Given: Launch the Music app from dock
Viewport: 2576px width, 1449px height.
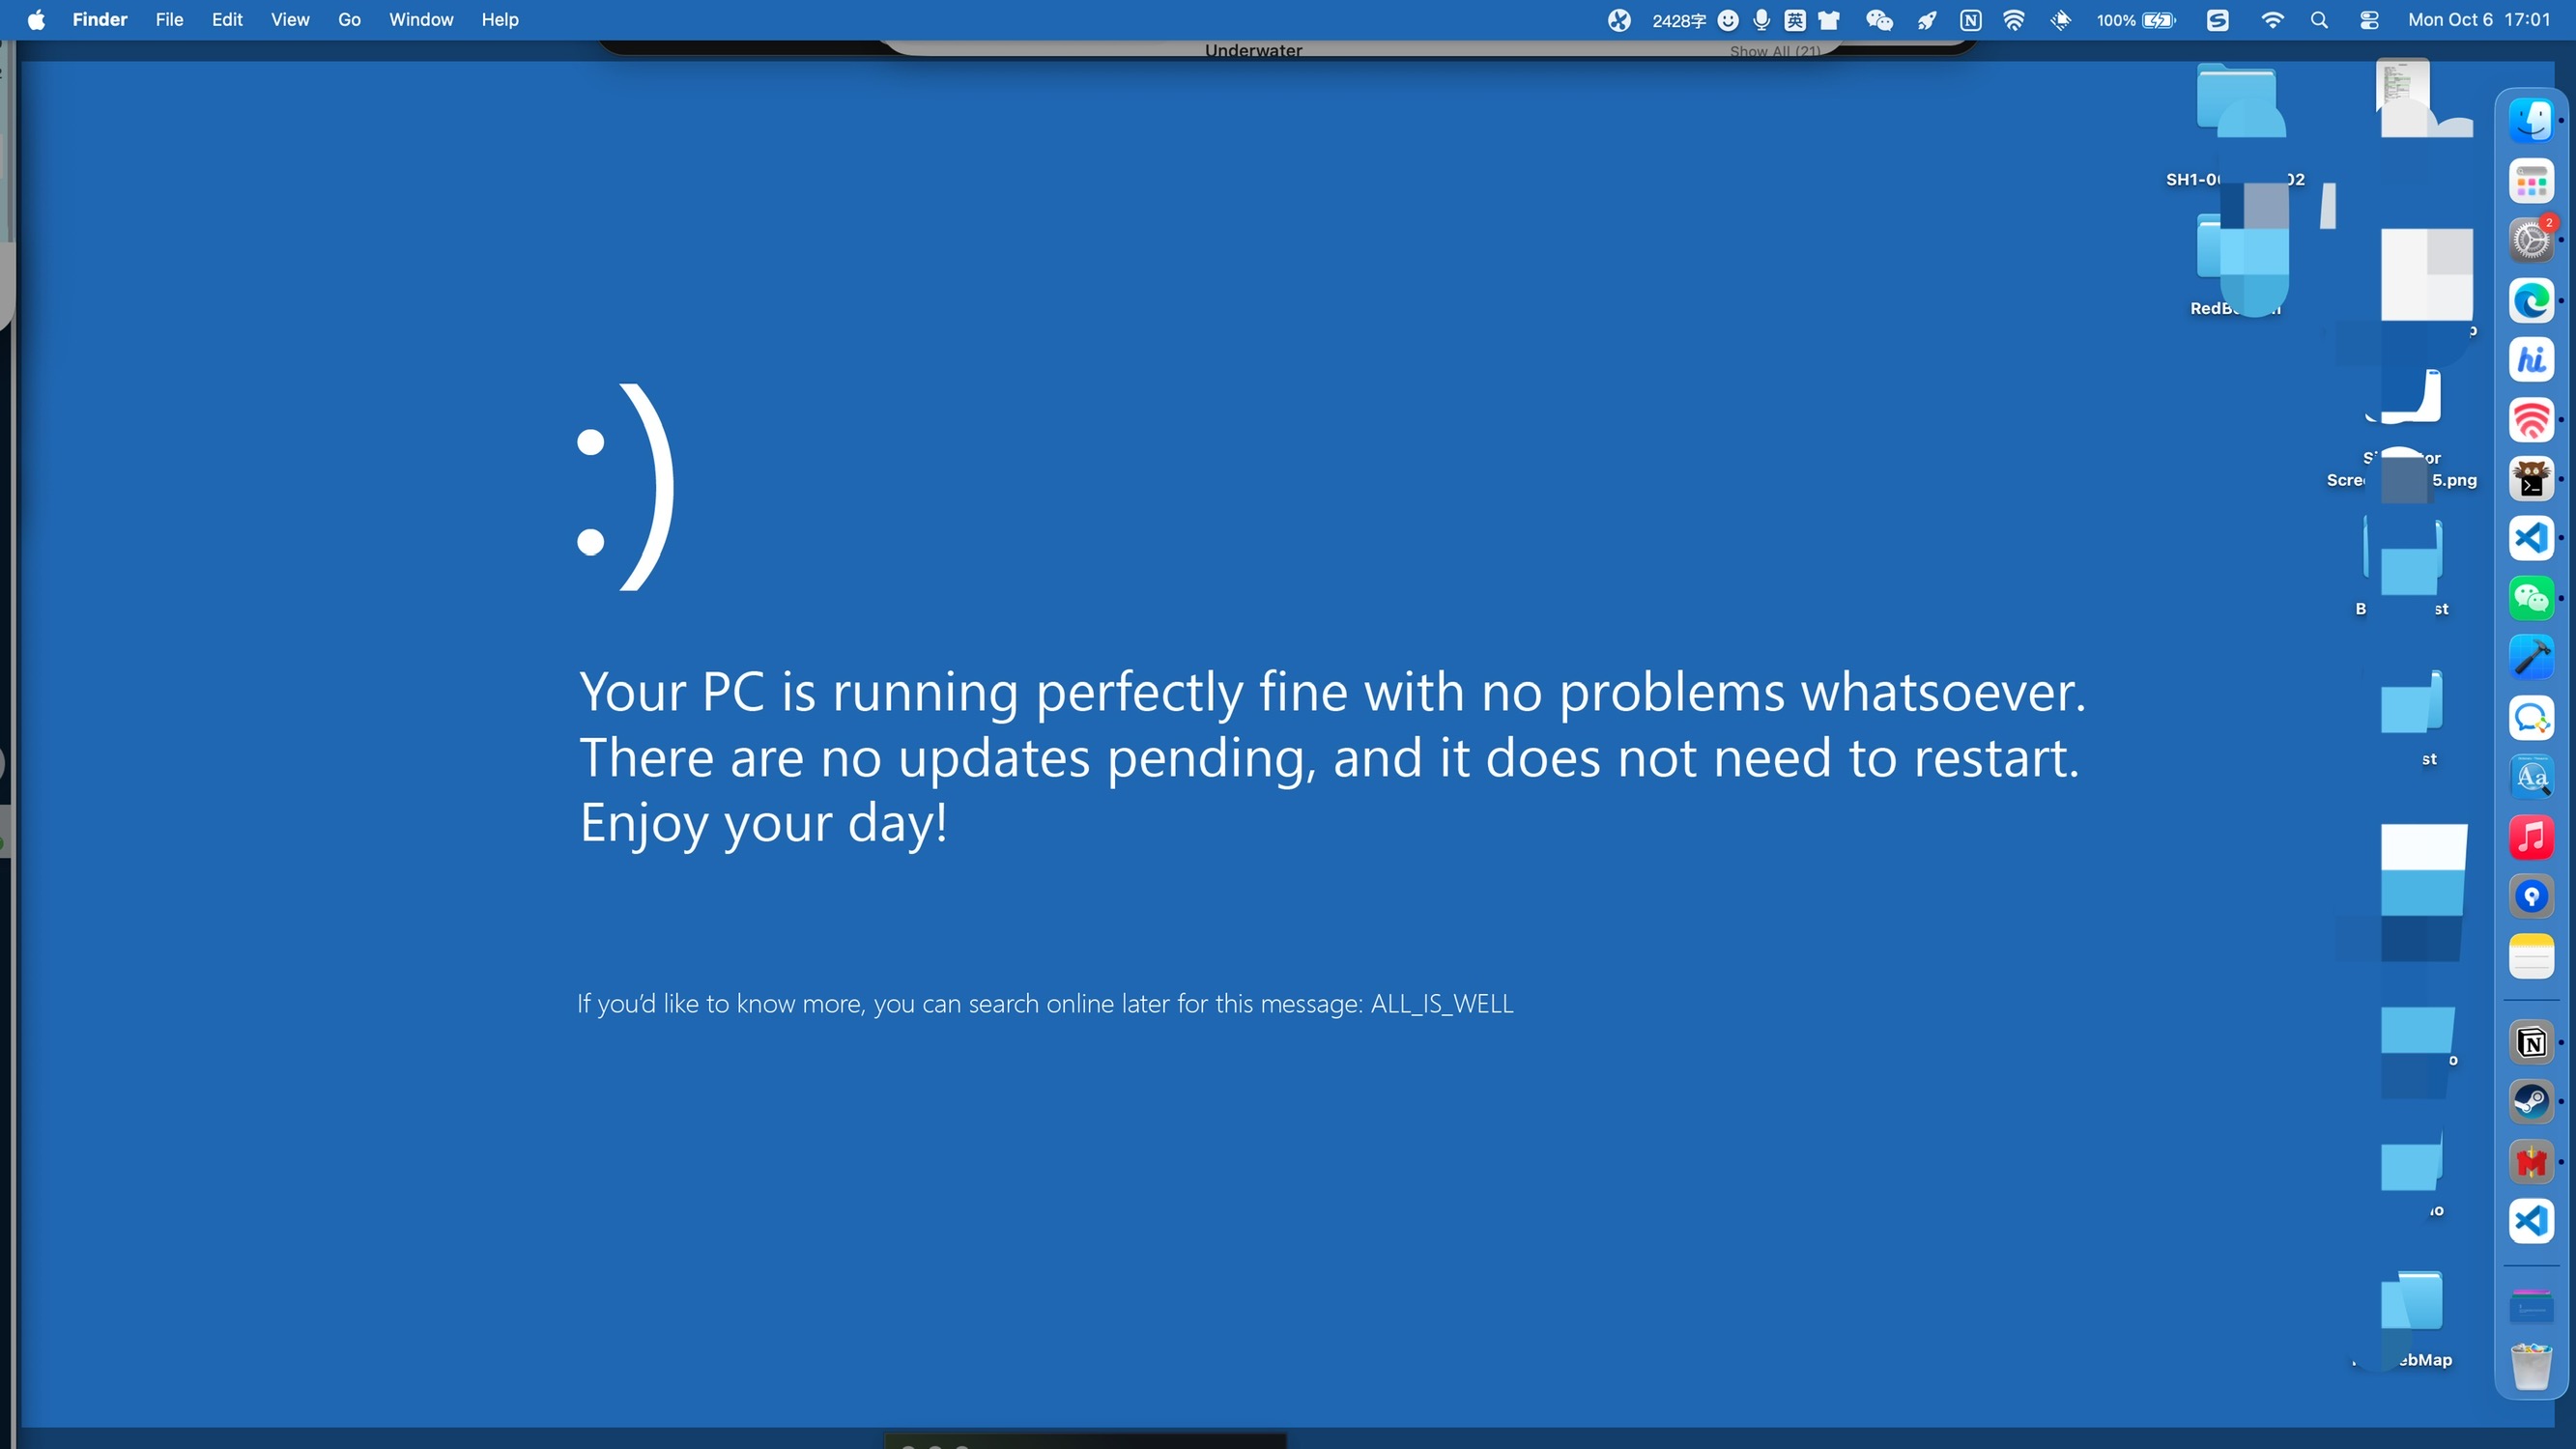Looking at the screenshot, I should tap(2531, 837).
